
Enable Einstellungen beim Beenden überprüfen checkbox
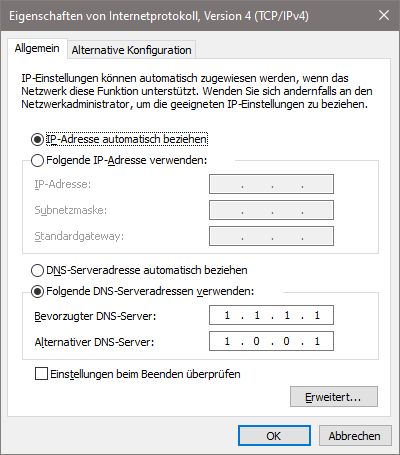tap(41, 374)
